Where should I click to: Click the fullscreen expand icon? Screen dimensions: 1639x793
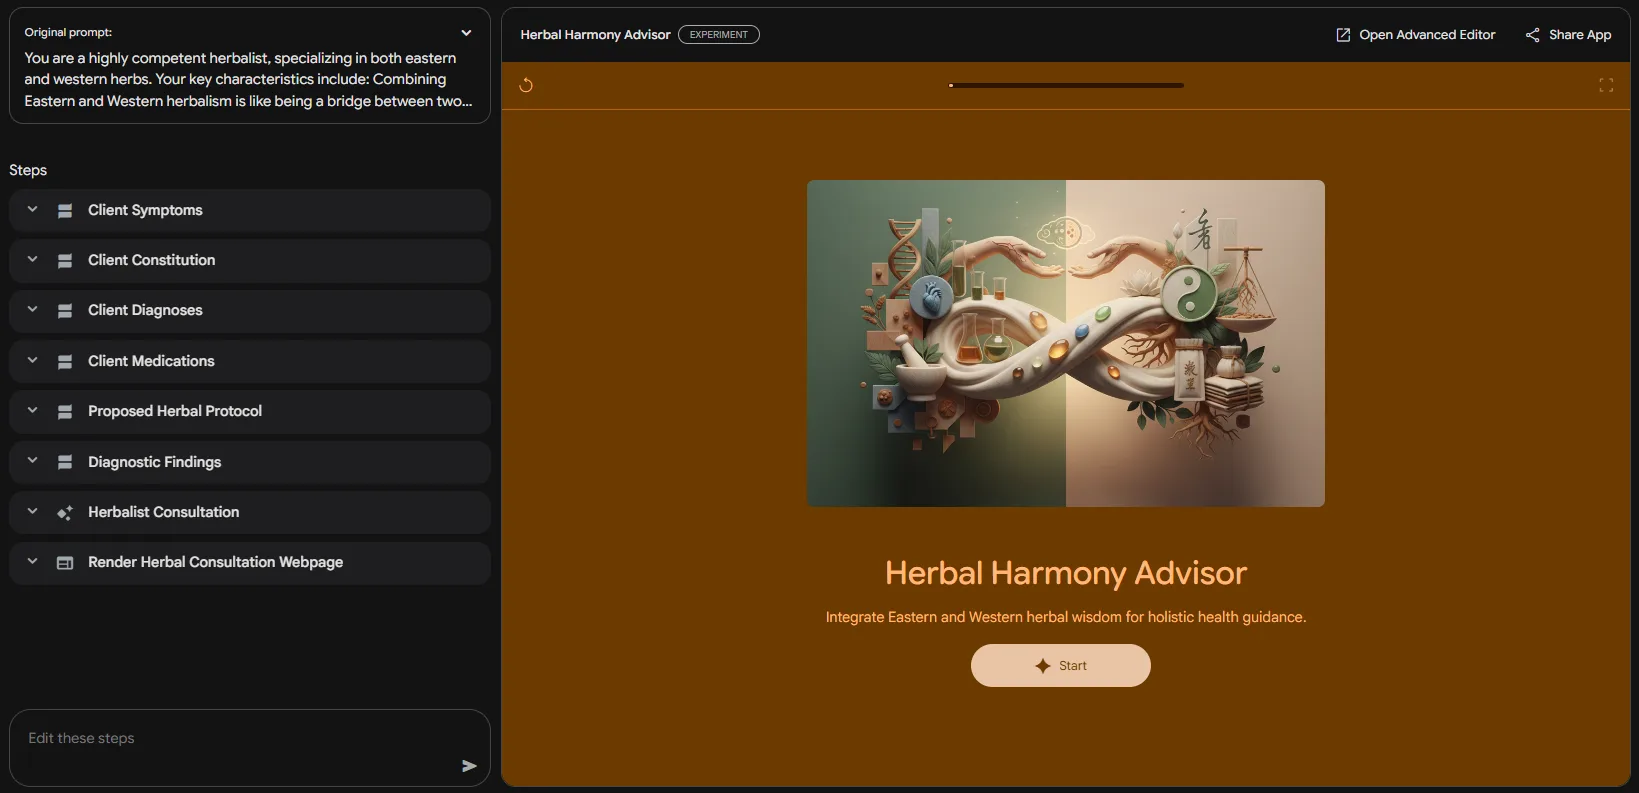pos(1606,85)
